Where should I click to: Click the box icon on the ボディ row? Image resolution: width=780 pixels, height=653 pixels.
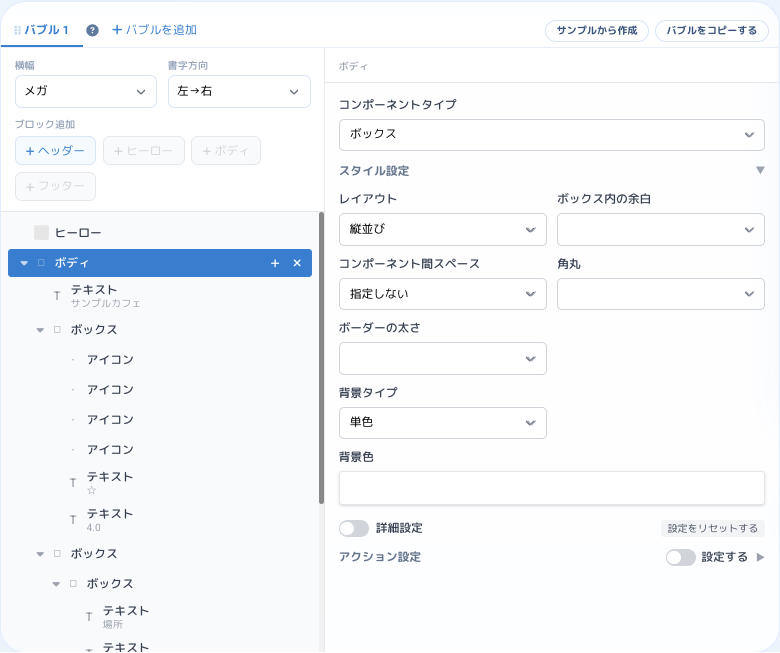[x=41, y=263]
